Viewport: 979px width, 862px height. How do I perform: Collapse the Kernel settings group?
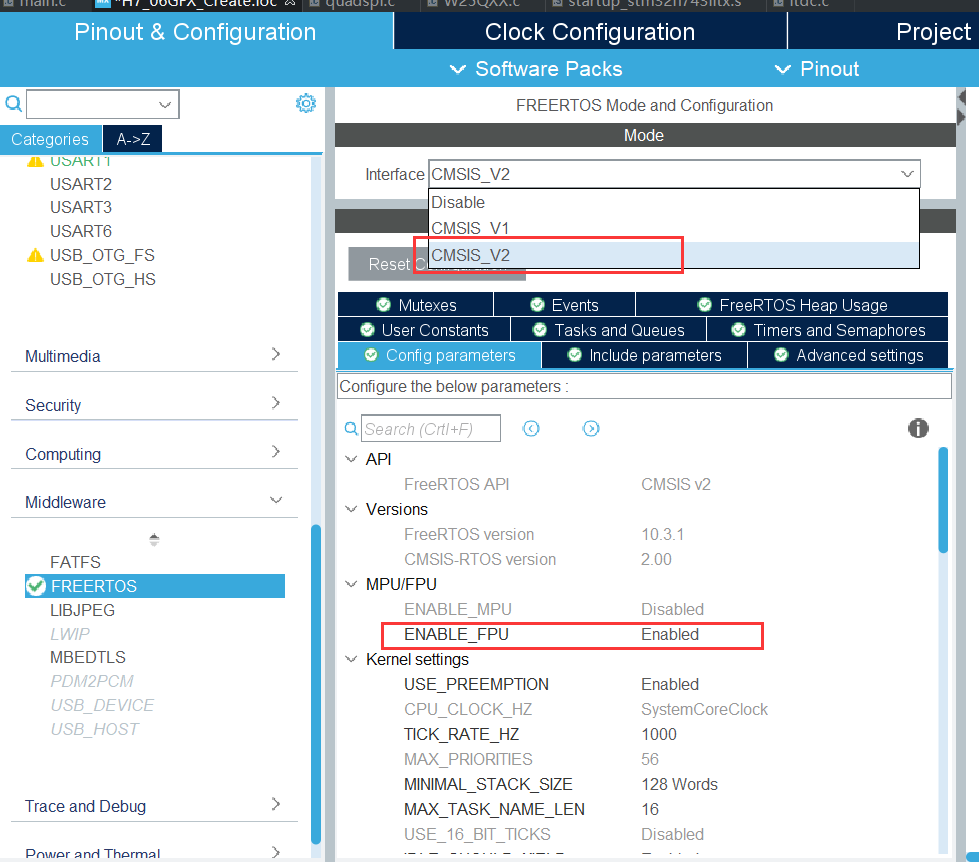(352, 659)
